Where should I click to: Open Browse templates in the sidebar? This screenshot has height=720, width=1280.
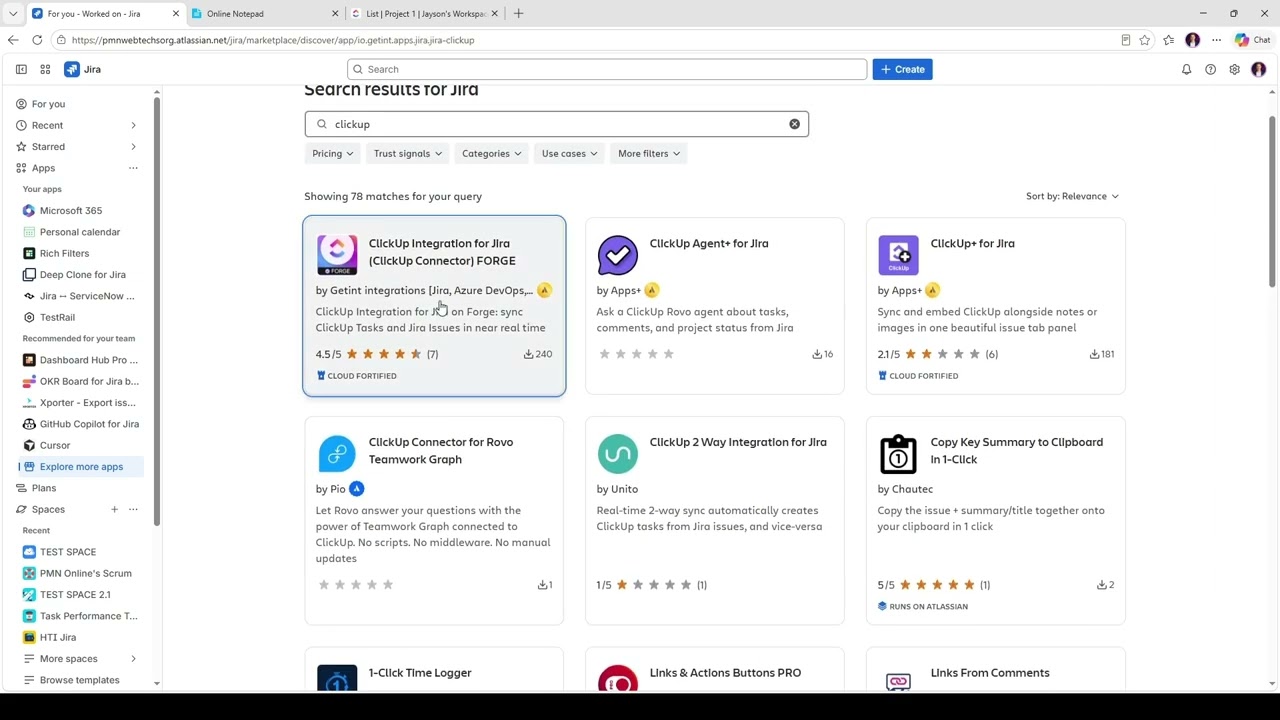tap(79, 680)
